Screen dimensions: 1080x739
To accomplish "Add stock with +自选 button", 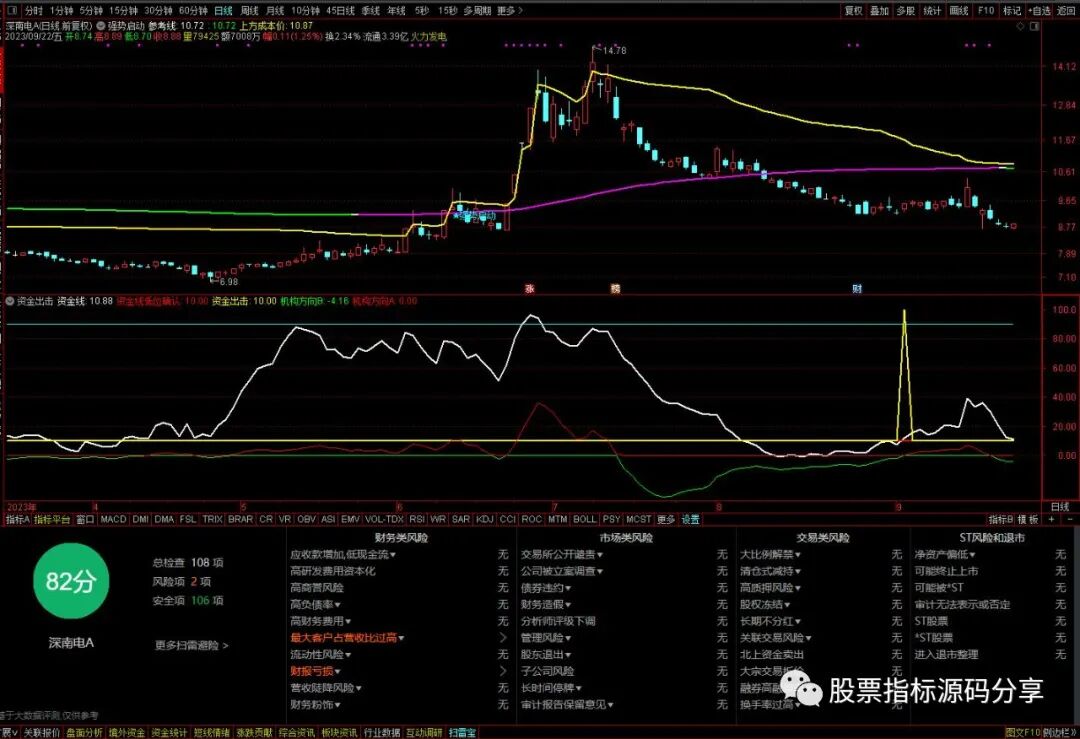I will [x=1039, y=10].
